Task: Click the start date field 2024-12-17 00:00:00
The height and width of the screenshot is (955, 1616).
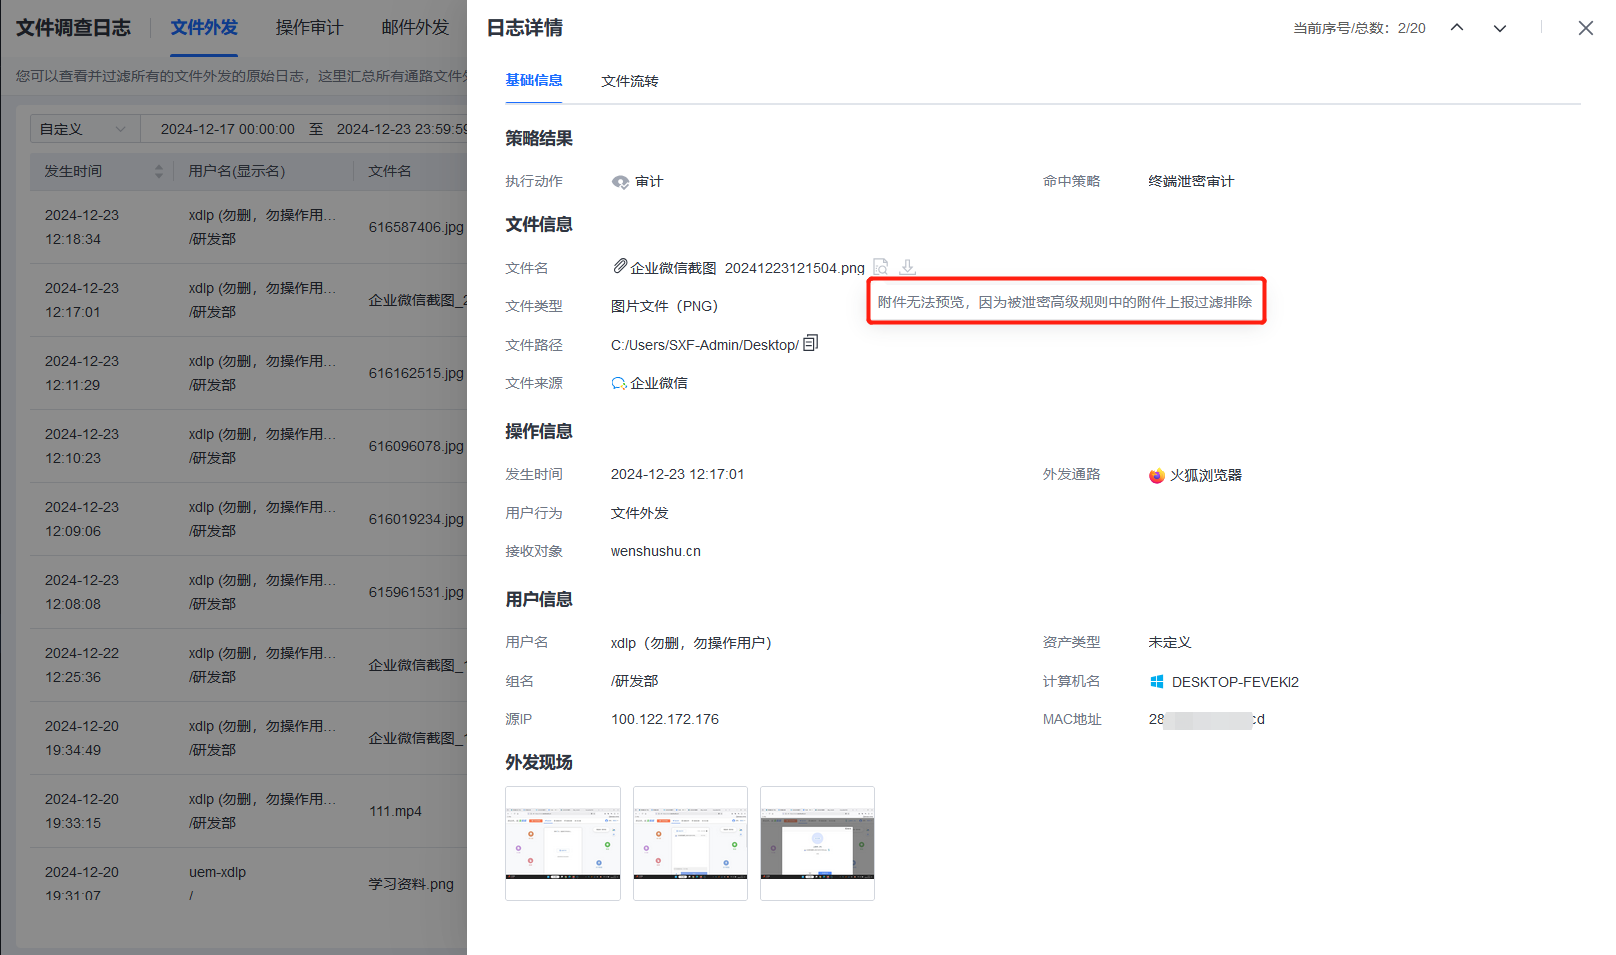Action: tap(228, 129)
